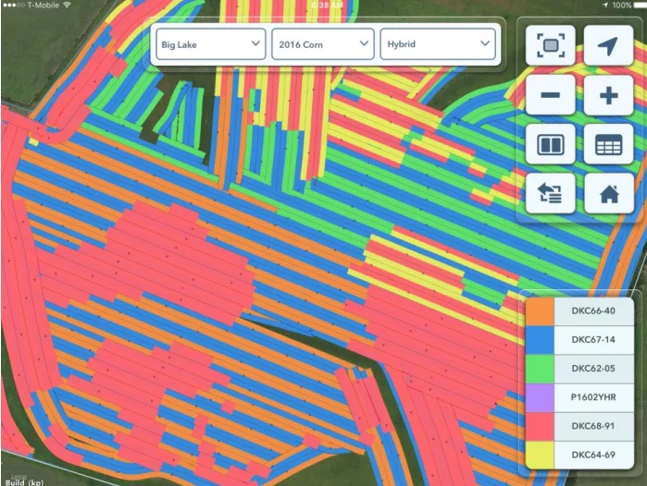Screen dimensions: 647x486
Task: Tap the purple P1602YHR legend swatch
Action: (x=540, y=398)
